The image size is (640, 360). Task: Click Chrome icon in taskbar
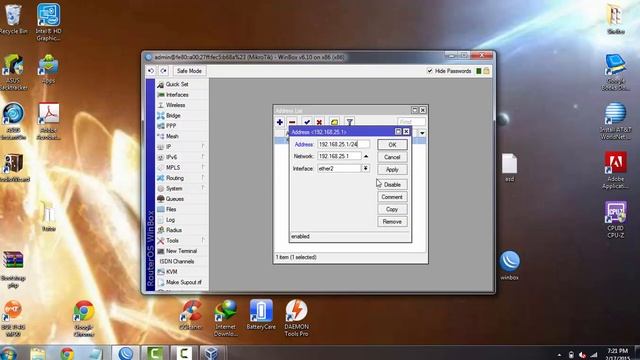pyautogui.click(x=67, y=353)
